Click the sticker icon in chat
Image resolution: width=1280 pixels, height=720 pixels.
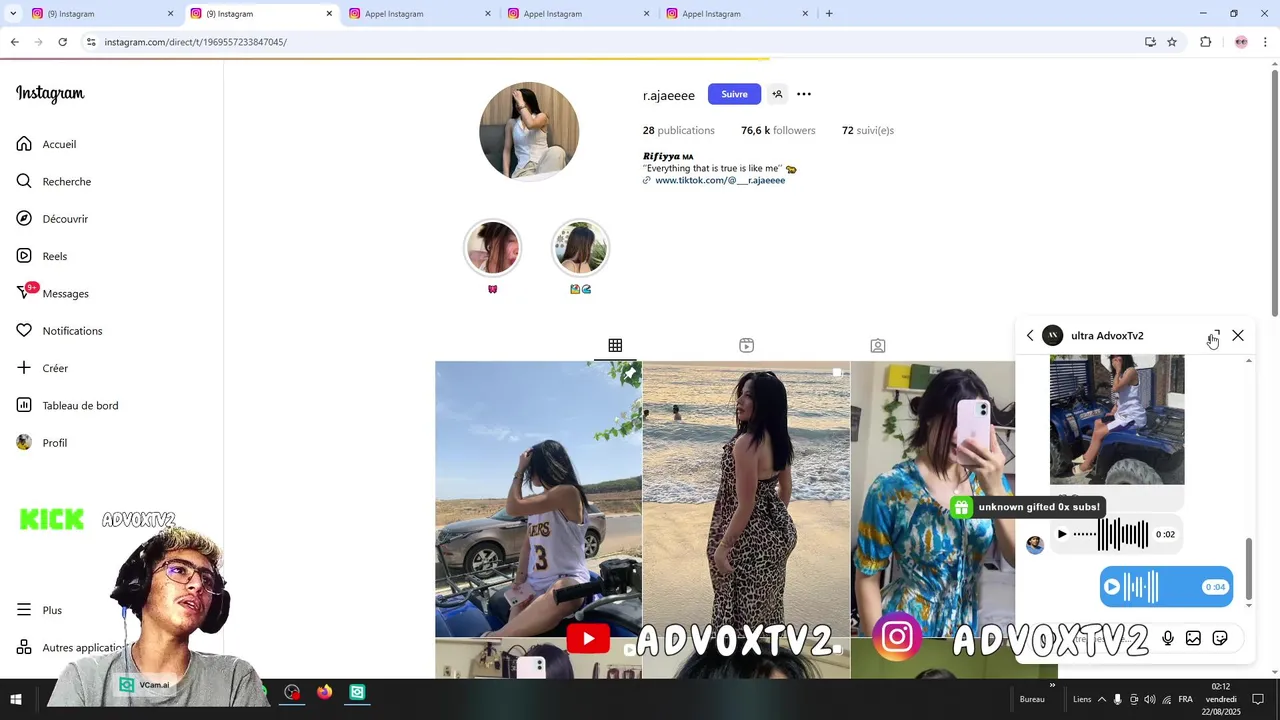click(1220, 638)
